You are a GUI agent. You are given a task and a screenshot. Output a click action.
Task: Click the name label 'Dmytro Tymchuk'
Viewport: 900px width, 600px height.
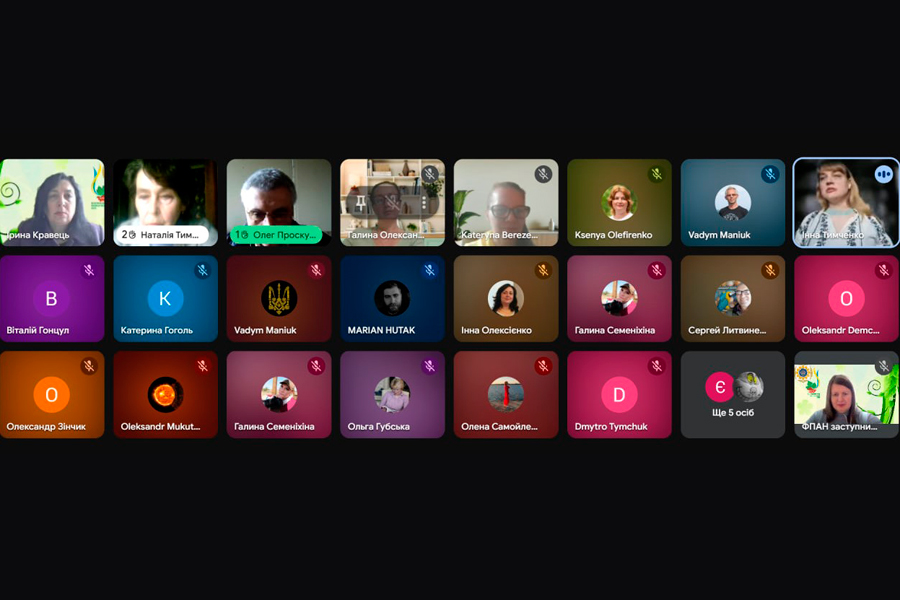611,427
